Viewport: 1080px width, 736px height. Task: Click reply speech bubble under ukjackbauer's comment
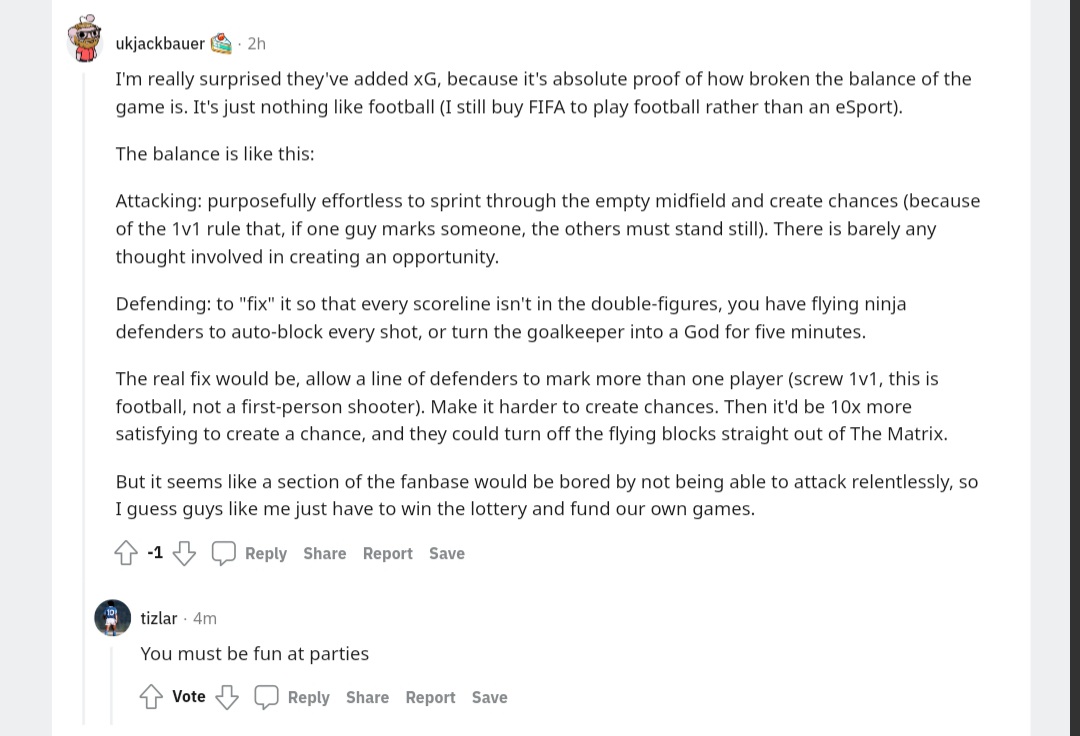[224, 553]
